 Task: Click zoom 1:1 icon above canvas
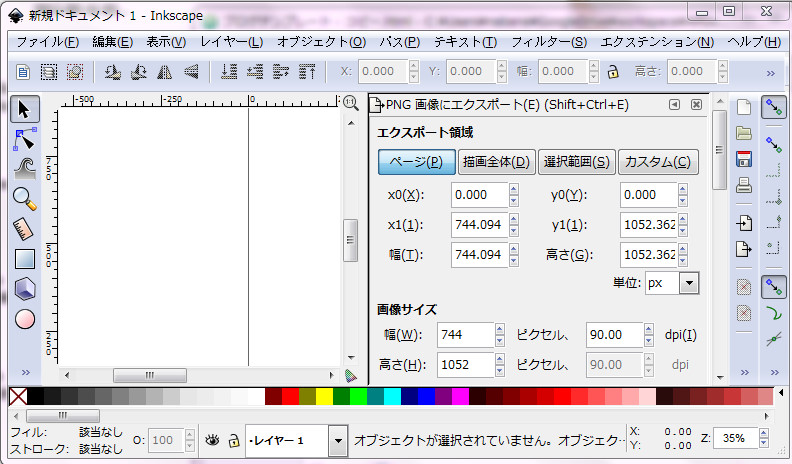351,104
